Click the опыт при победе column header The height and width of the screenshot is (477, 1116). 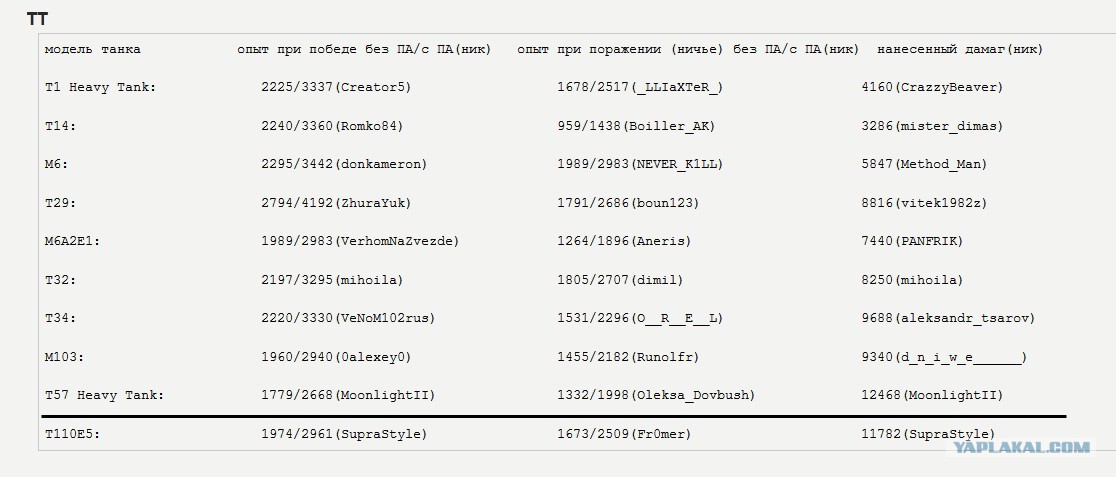(x=364, y=49)
